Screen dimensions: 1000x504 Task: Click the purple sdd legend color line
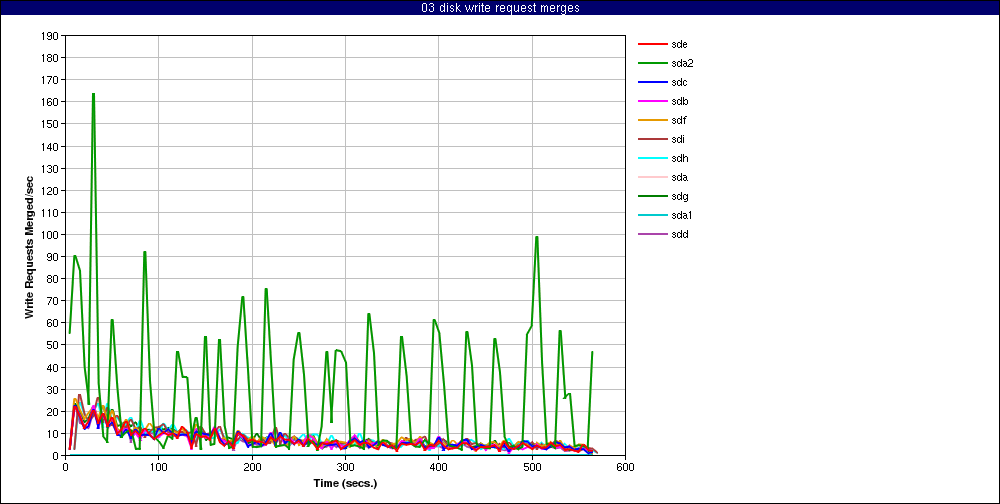point(652,234)
